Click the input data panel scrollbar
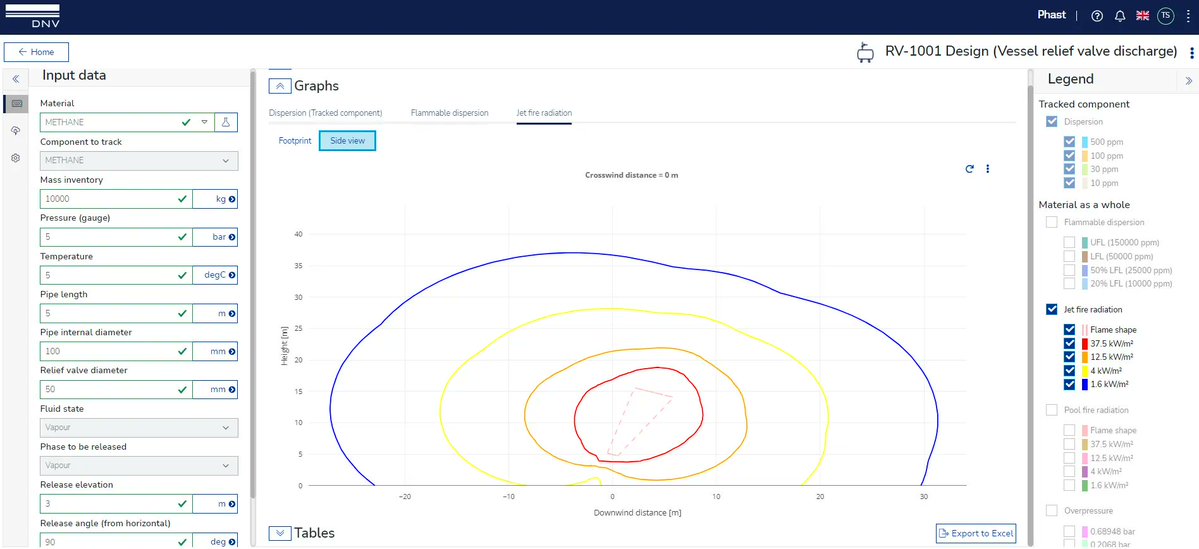Image resolution: width=1199 pixels, height=549 pixels. [x=252, y=283]
